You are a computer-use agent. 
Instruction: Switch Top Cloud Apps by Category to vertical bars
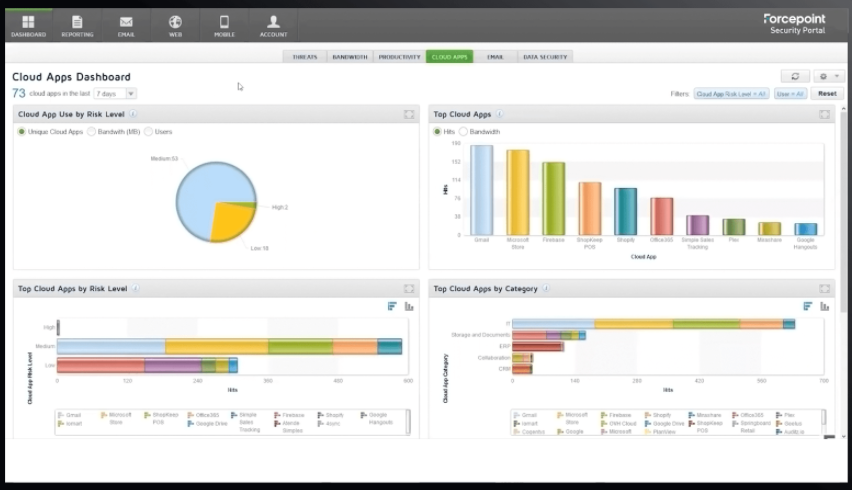(x=825, y=306)
